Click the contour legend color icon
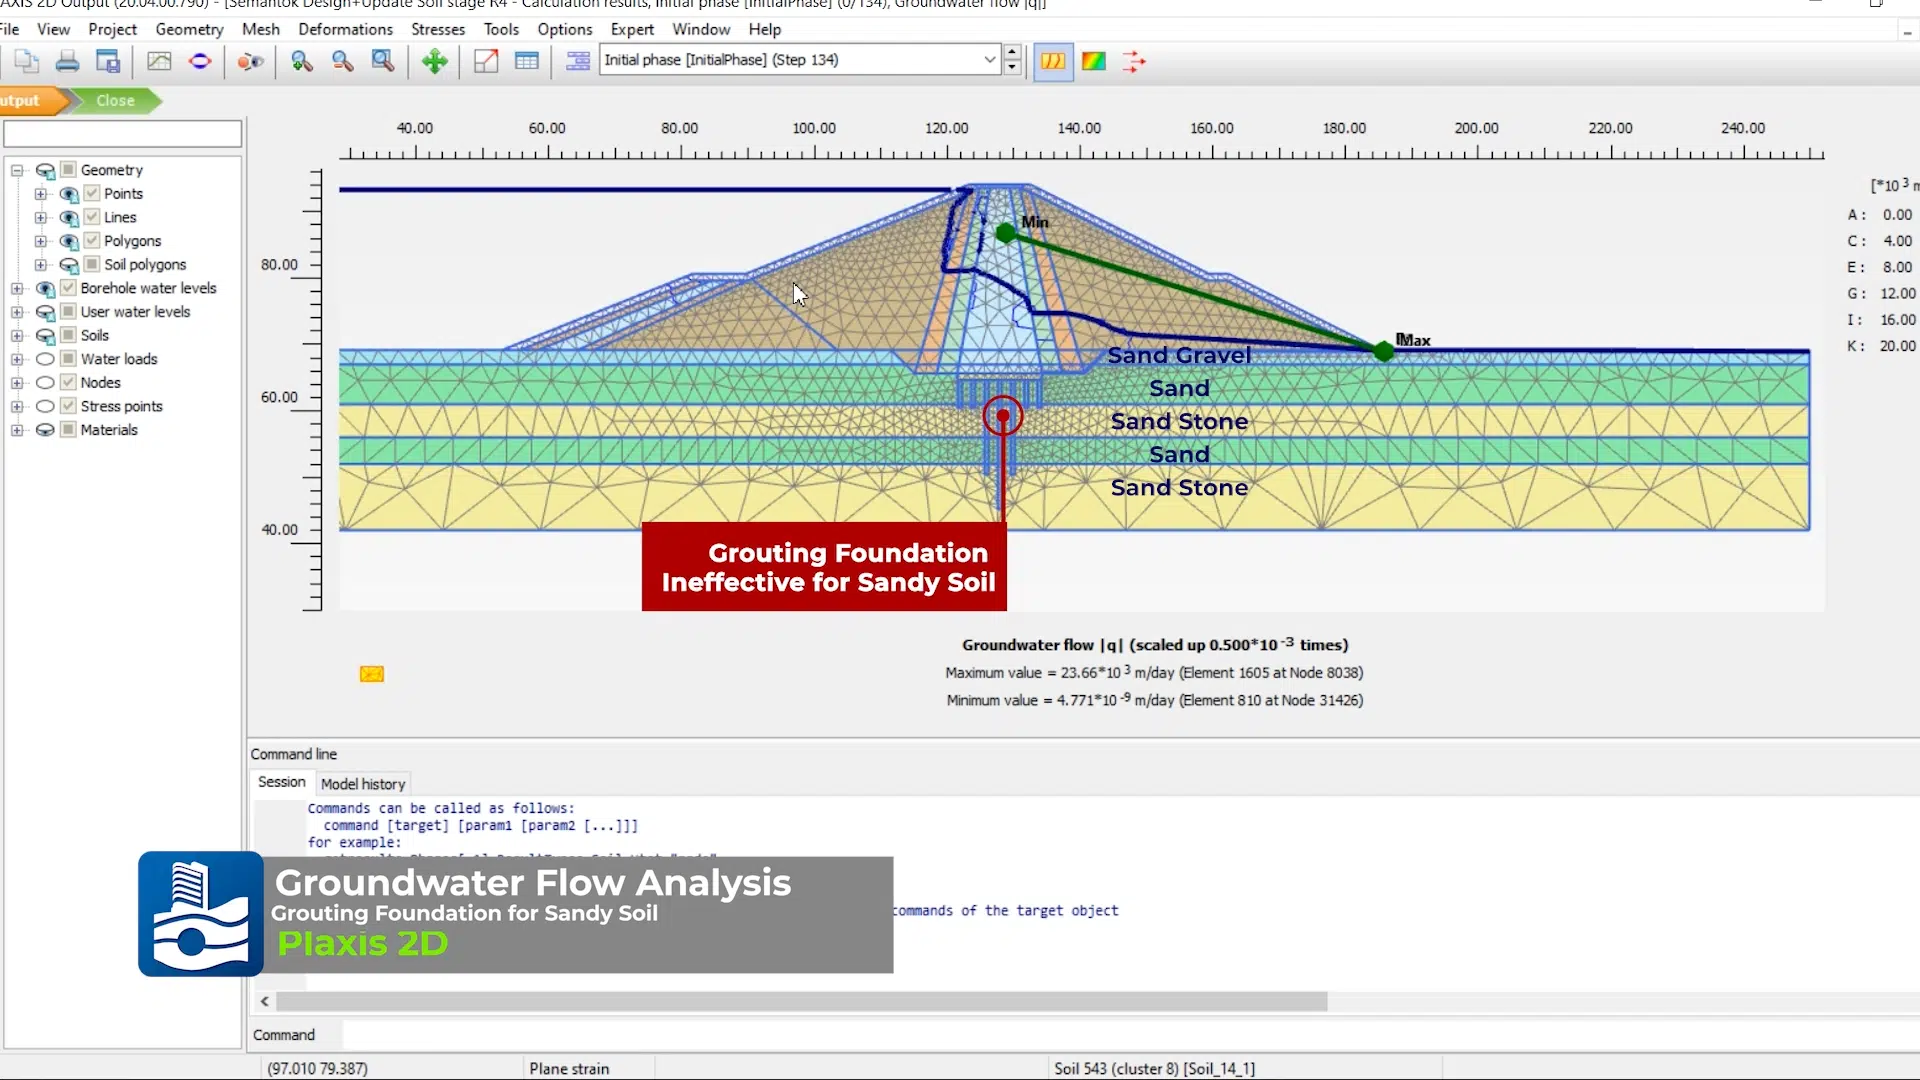 (1093, 61)
